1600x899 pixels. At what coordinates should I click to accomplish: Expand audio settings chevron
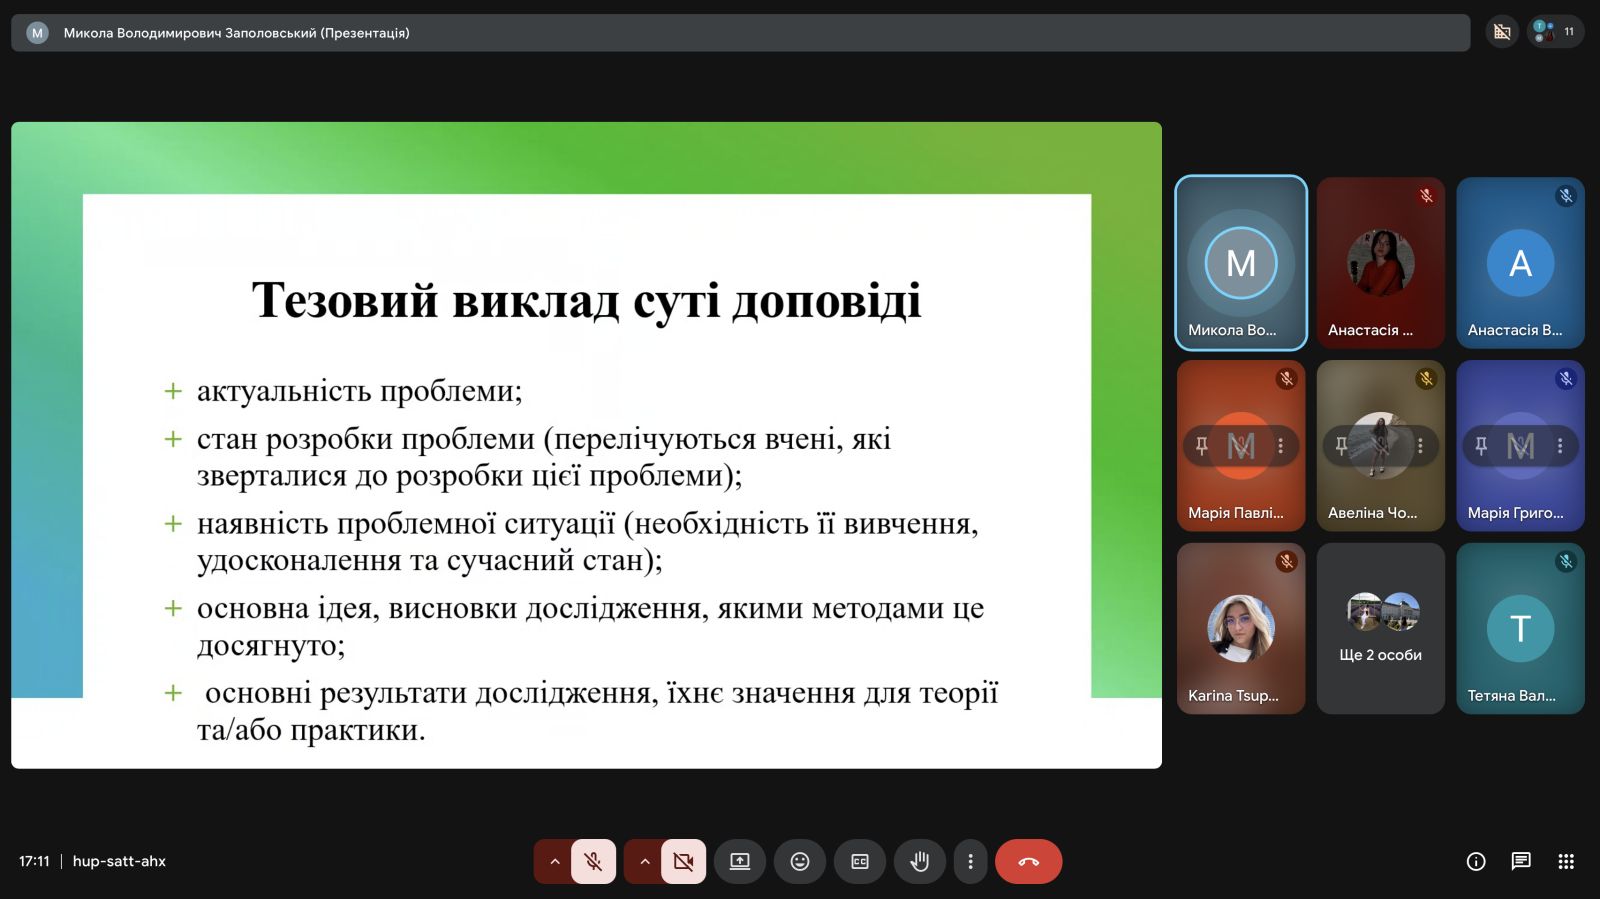pyautogui.click(x=554, y=861)
